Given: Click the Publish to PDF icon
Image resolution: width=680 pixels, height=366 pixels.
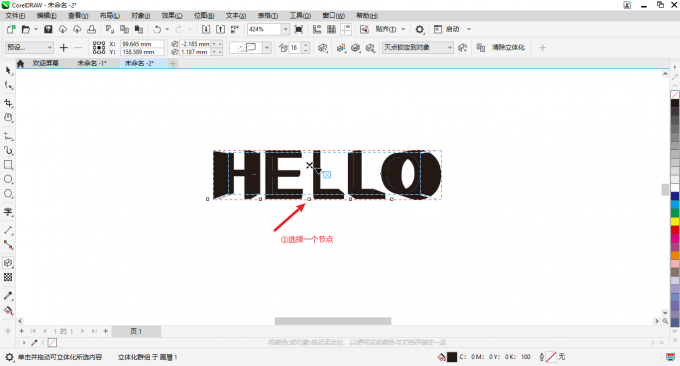Looking at the screenshot, I should point(235,29).
